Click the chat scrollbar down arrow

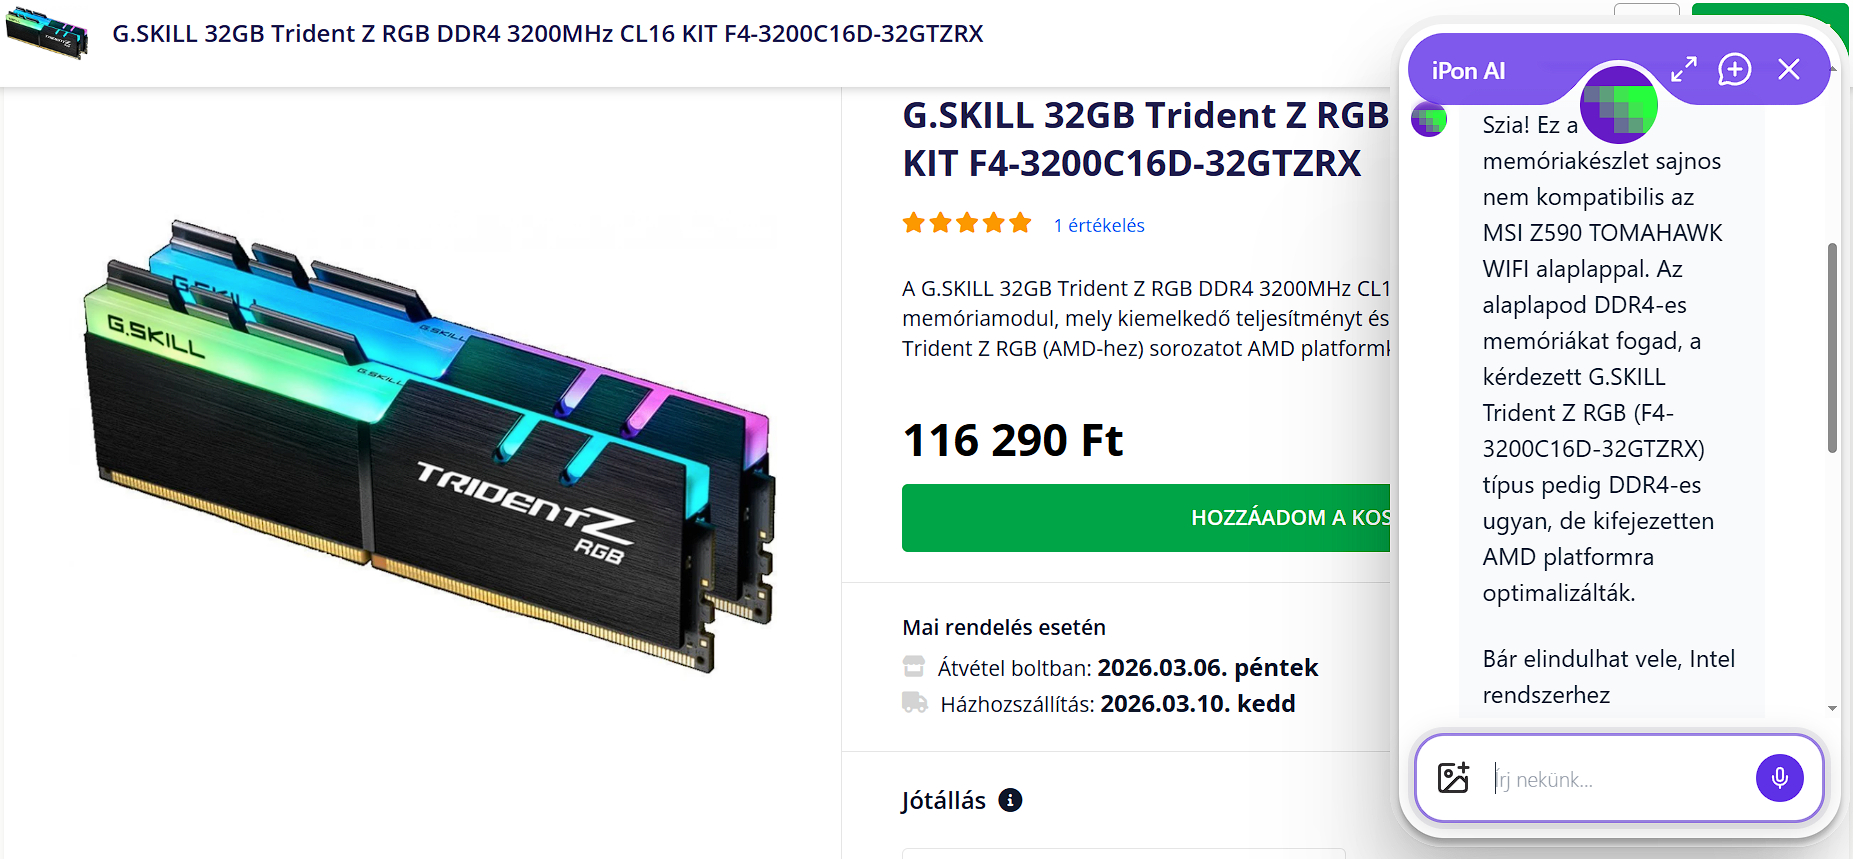pos(1832,708)
